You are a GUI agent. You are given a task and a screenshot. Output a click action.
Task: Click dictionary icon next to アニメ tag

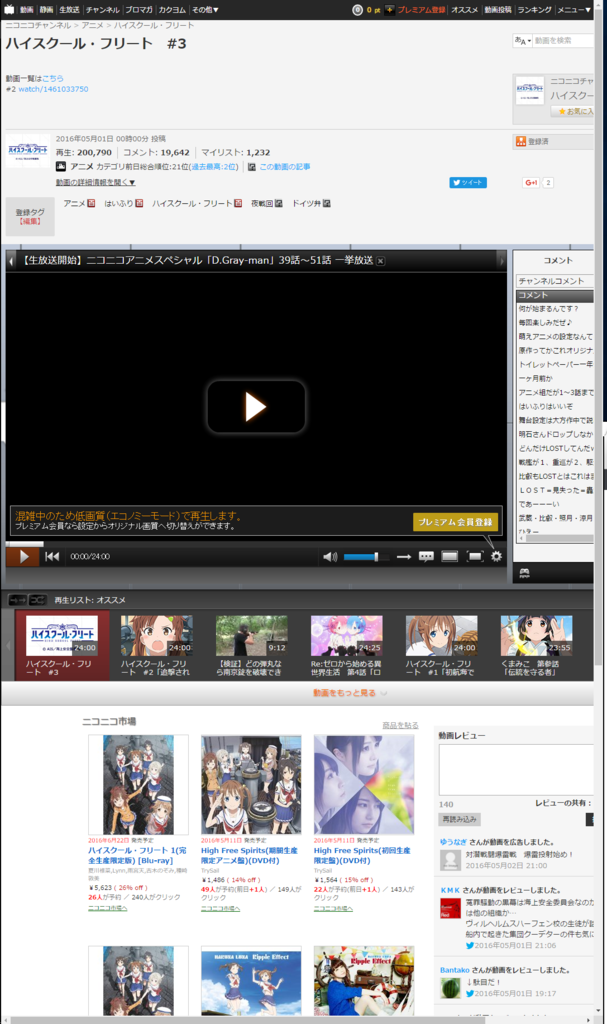[x=91, y=203]
